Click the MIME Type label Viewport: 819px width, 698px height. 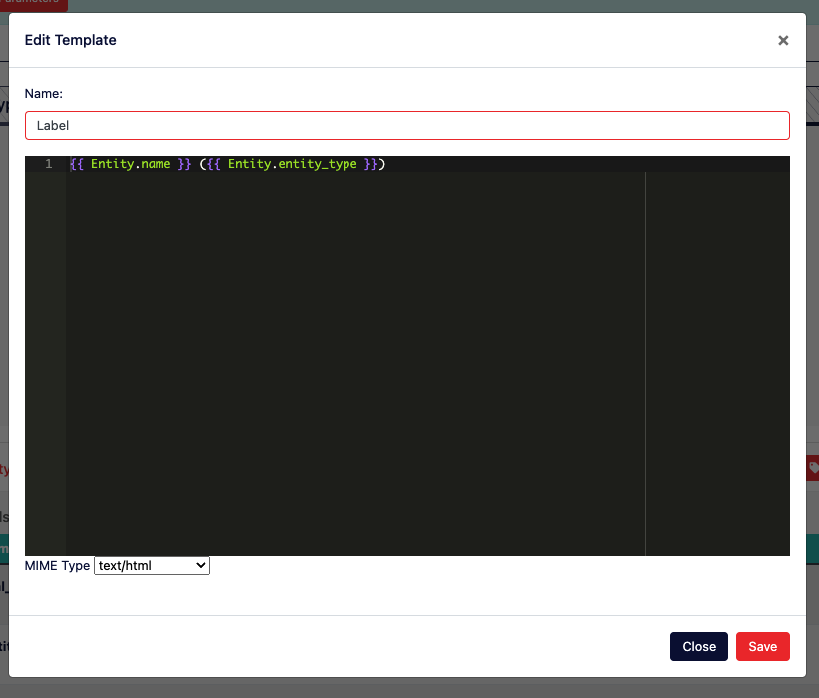57,565
